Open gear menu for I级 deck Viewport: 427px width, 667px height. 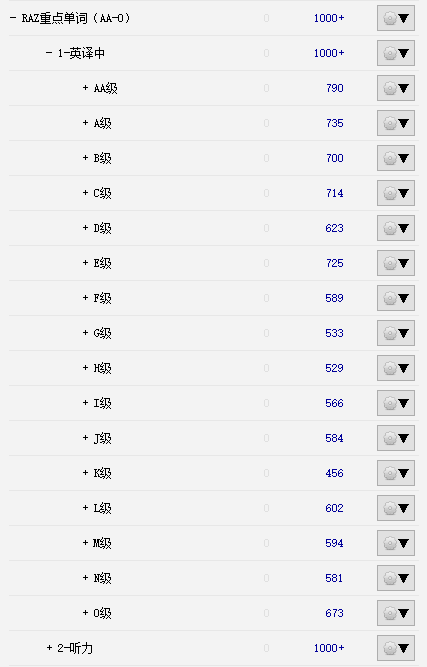[396, 403]
